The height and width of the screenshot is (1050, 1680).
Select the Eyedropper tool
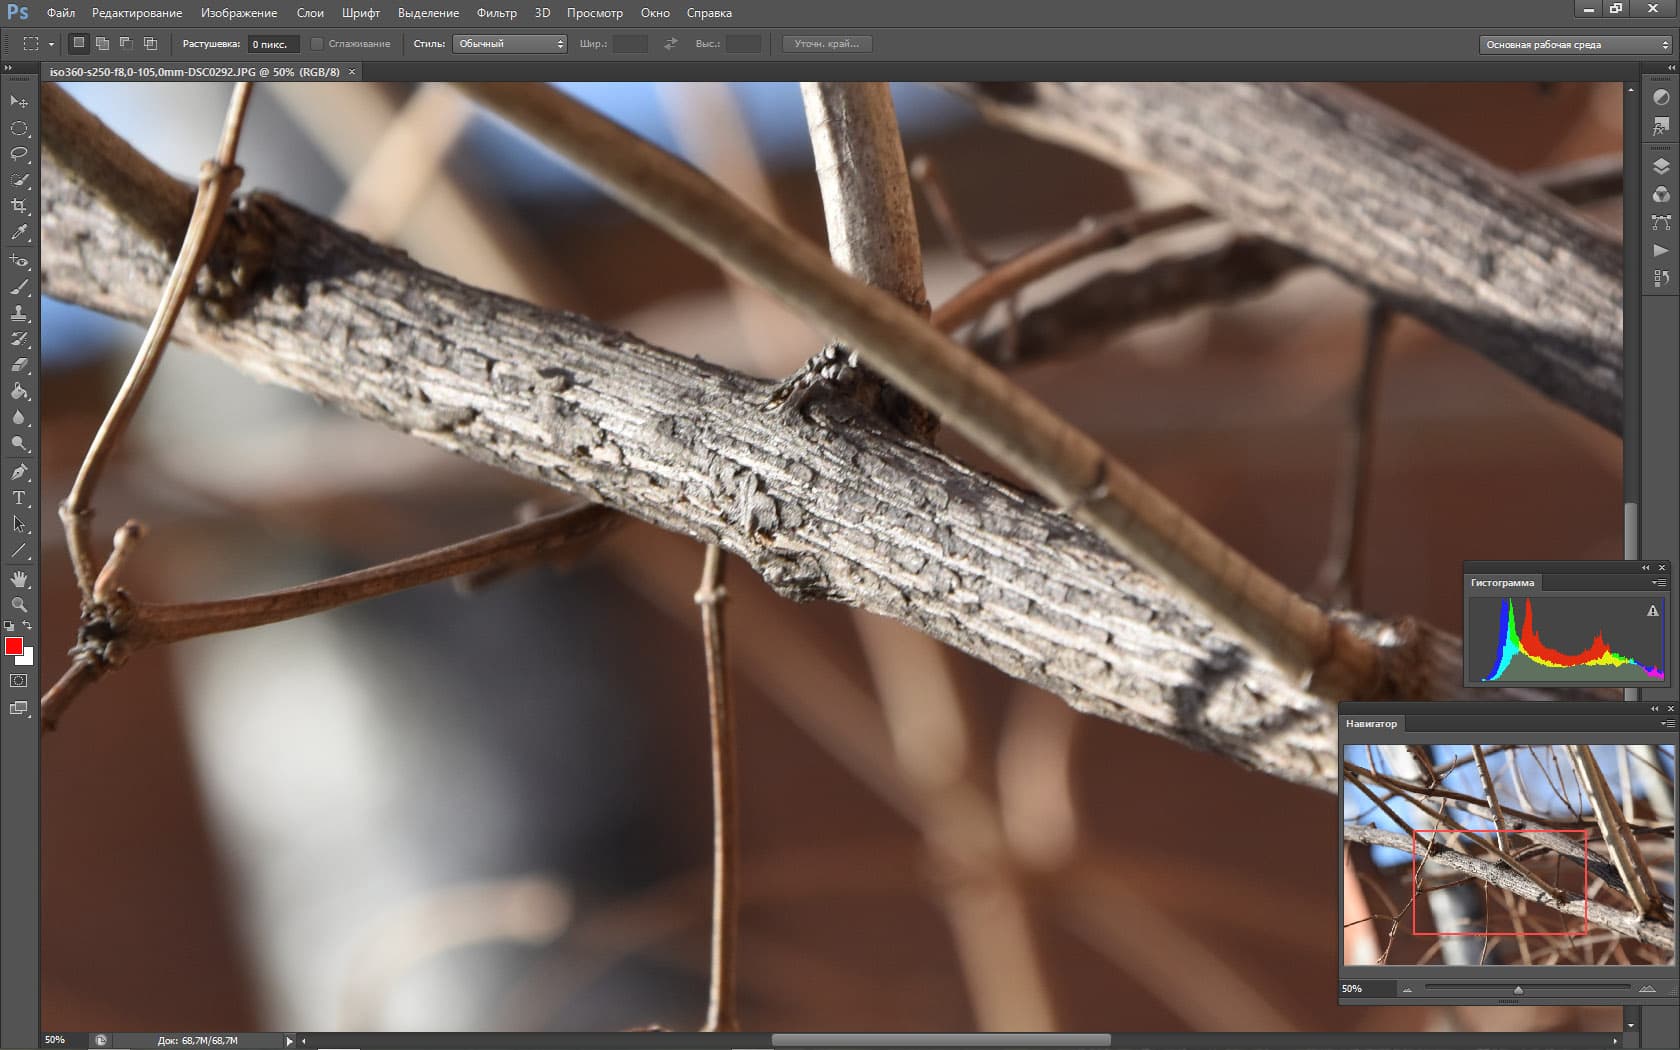(x=19, y=232)
